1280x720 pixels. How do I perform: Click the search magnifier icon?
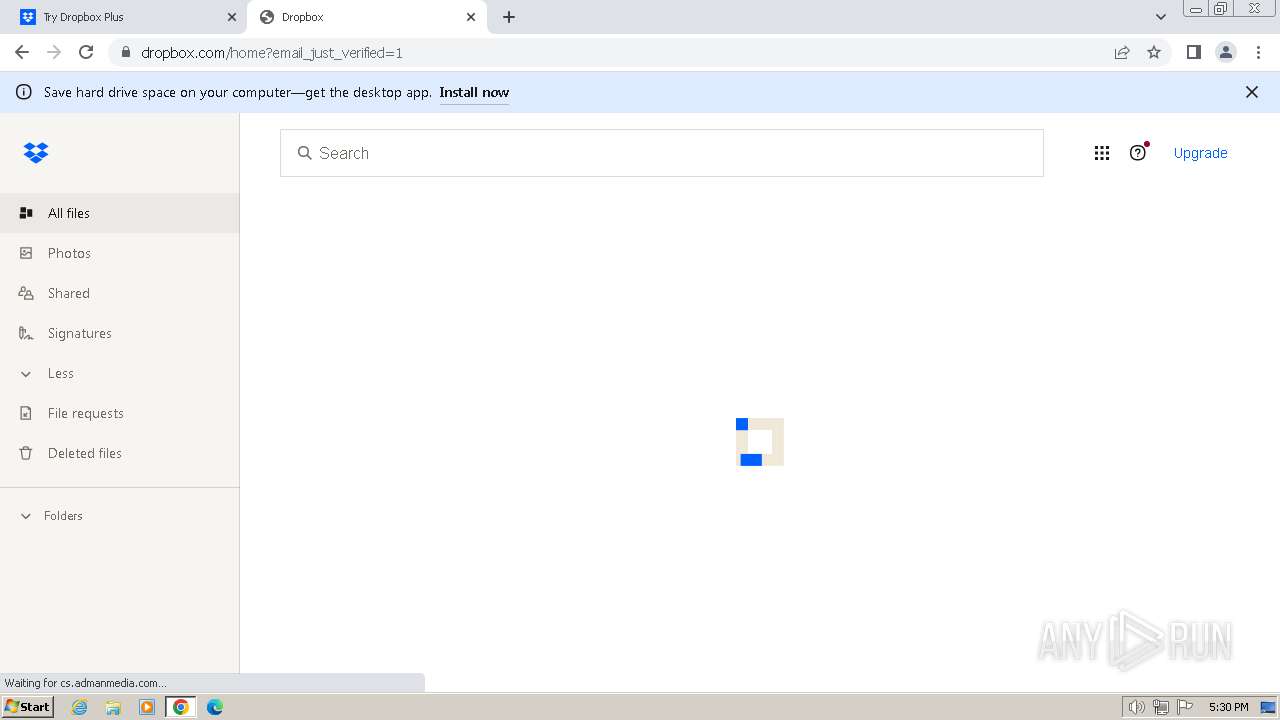(305, 153)
